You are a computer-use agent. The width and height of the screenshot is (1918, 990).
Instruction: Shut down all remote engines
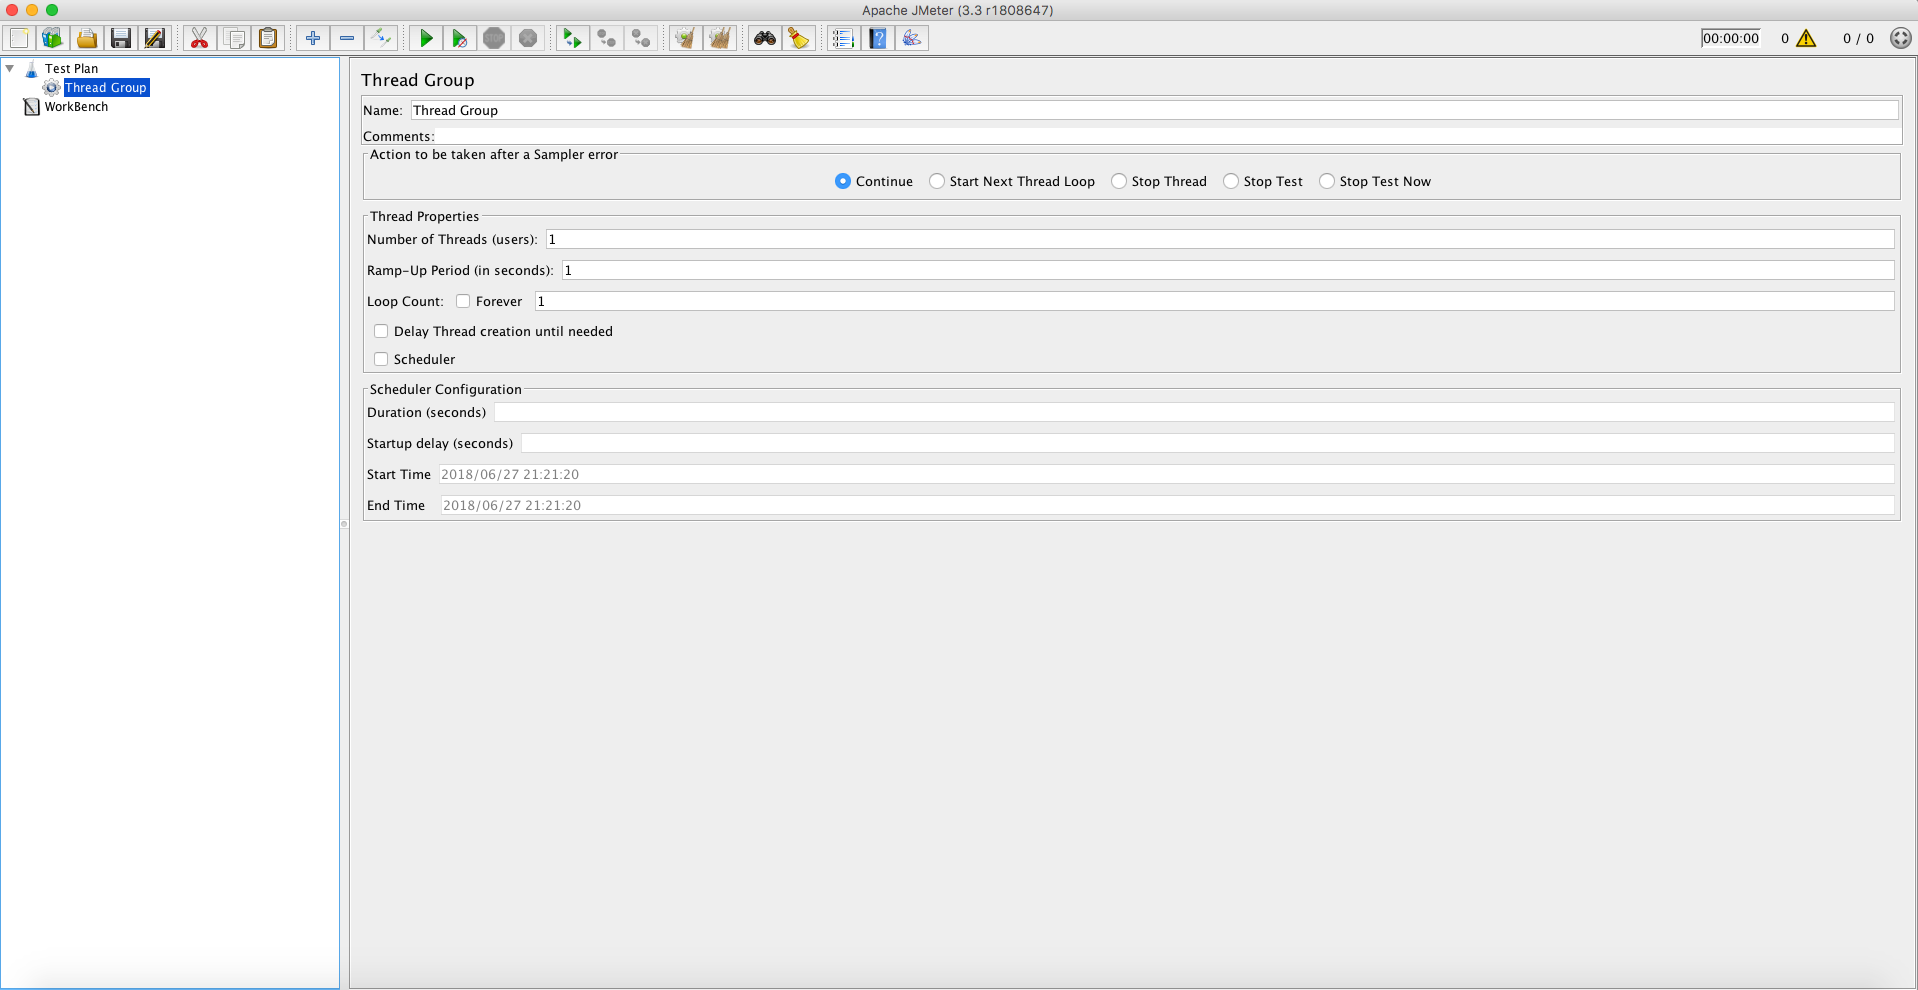(640, 38)
